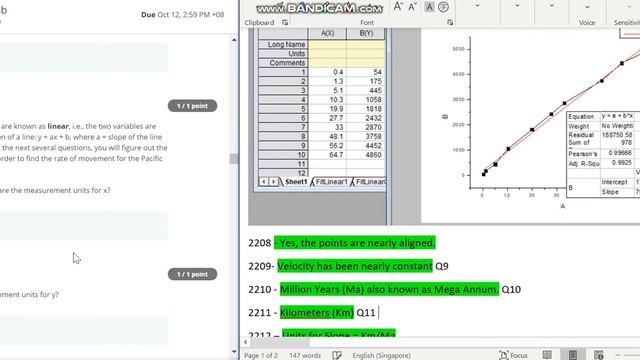Click the cell with value 2432

click(366, 118)
